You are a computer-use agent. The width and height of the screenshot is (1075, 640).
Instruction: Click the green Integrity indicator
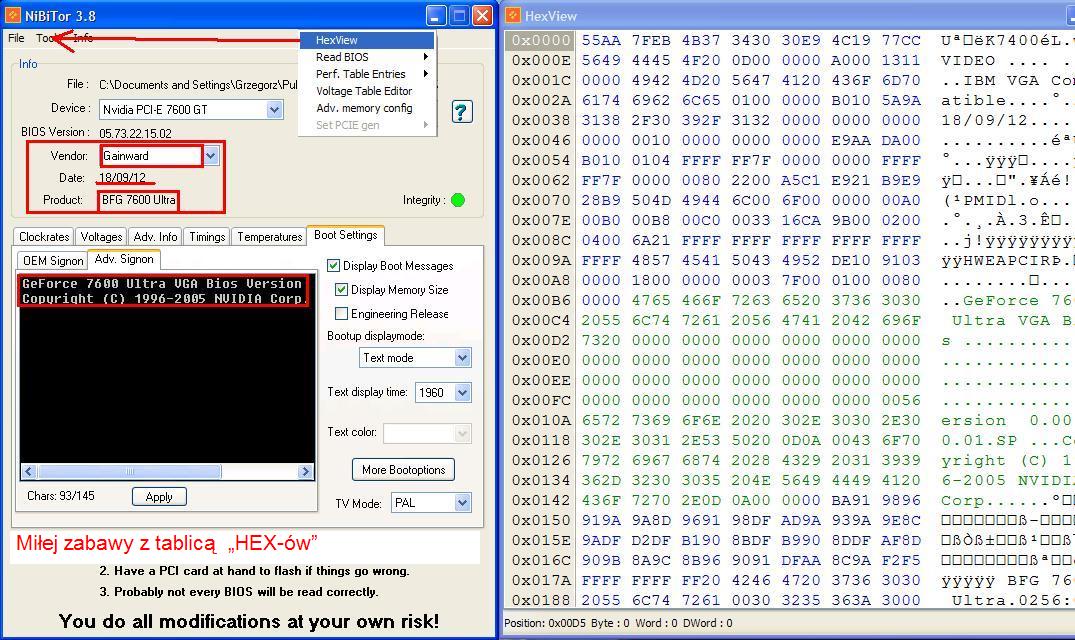coord(458,200)
